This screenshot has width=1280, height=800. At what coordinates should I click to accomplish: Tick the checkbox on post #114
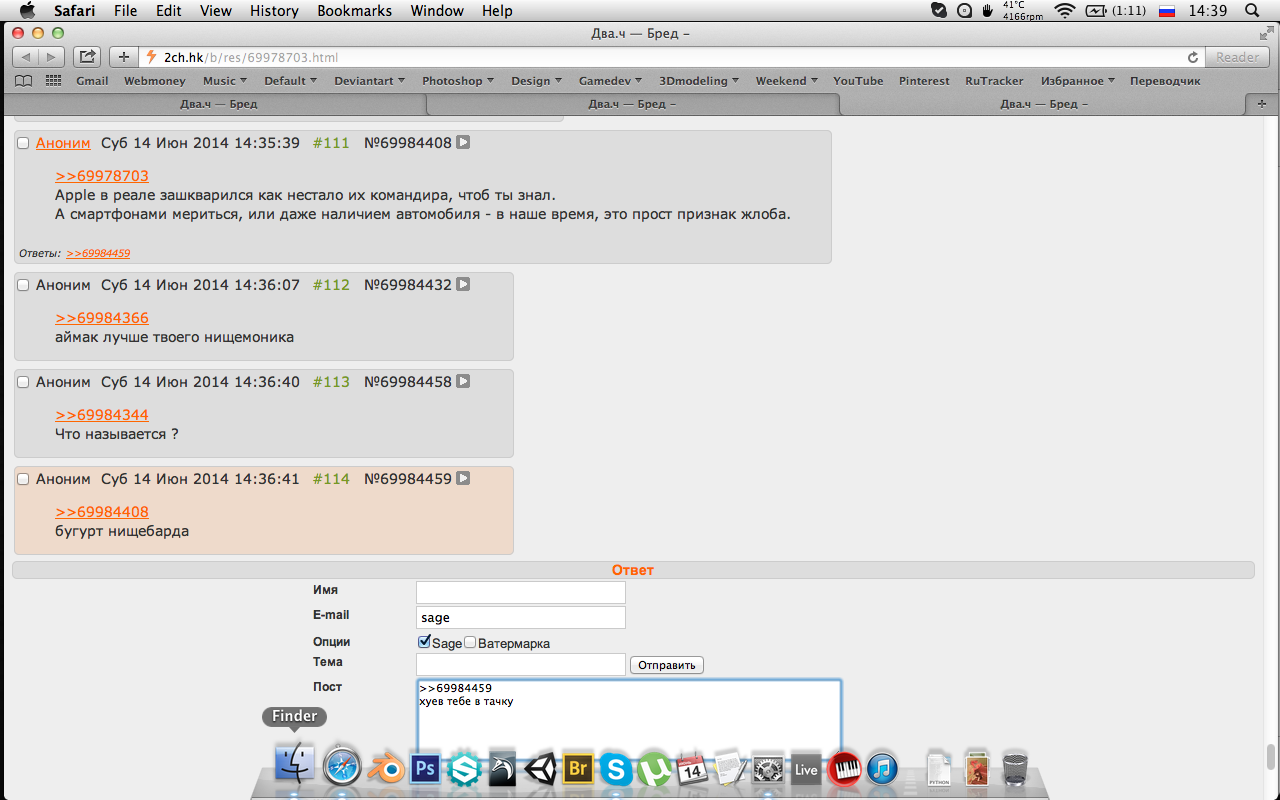point(23,479)
